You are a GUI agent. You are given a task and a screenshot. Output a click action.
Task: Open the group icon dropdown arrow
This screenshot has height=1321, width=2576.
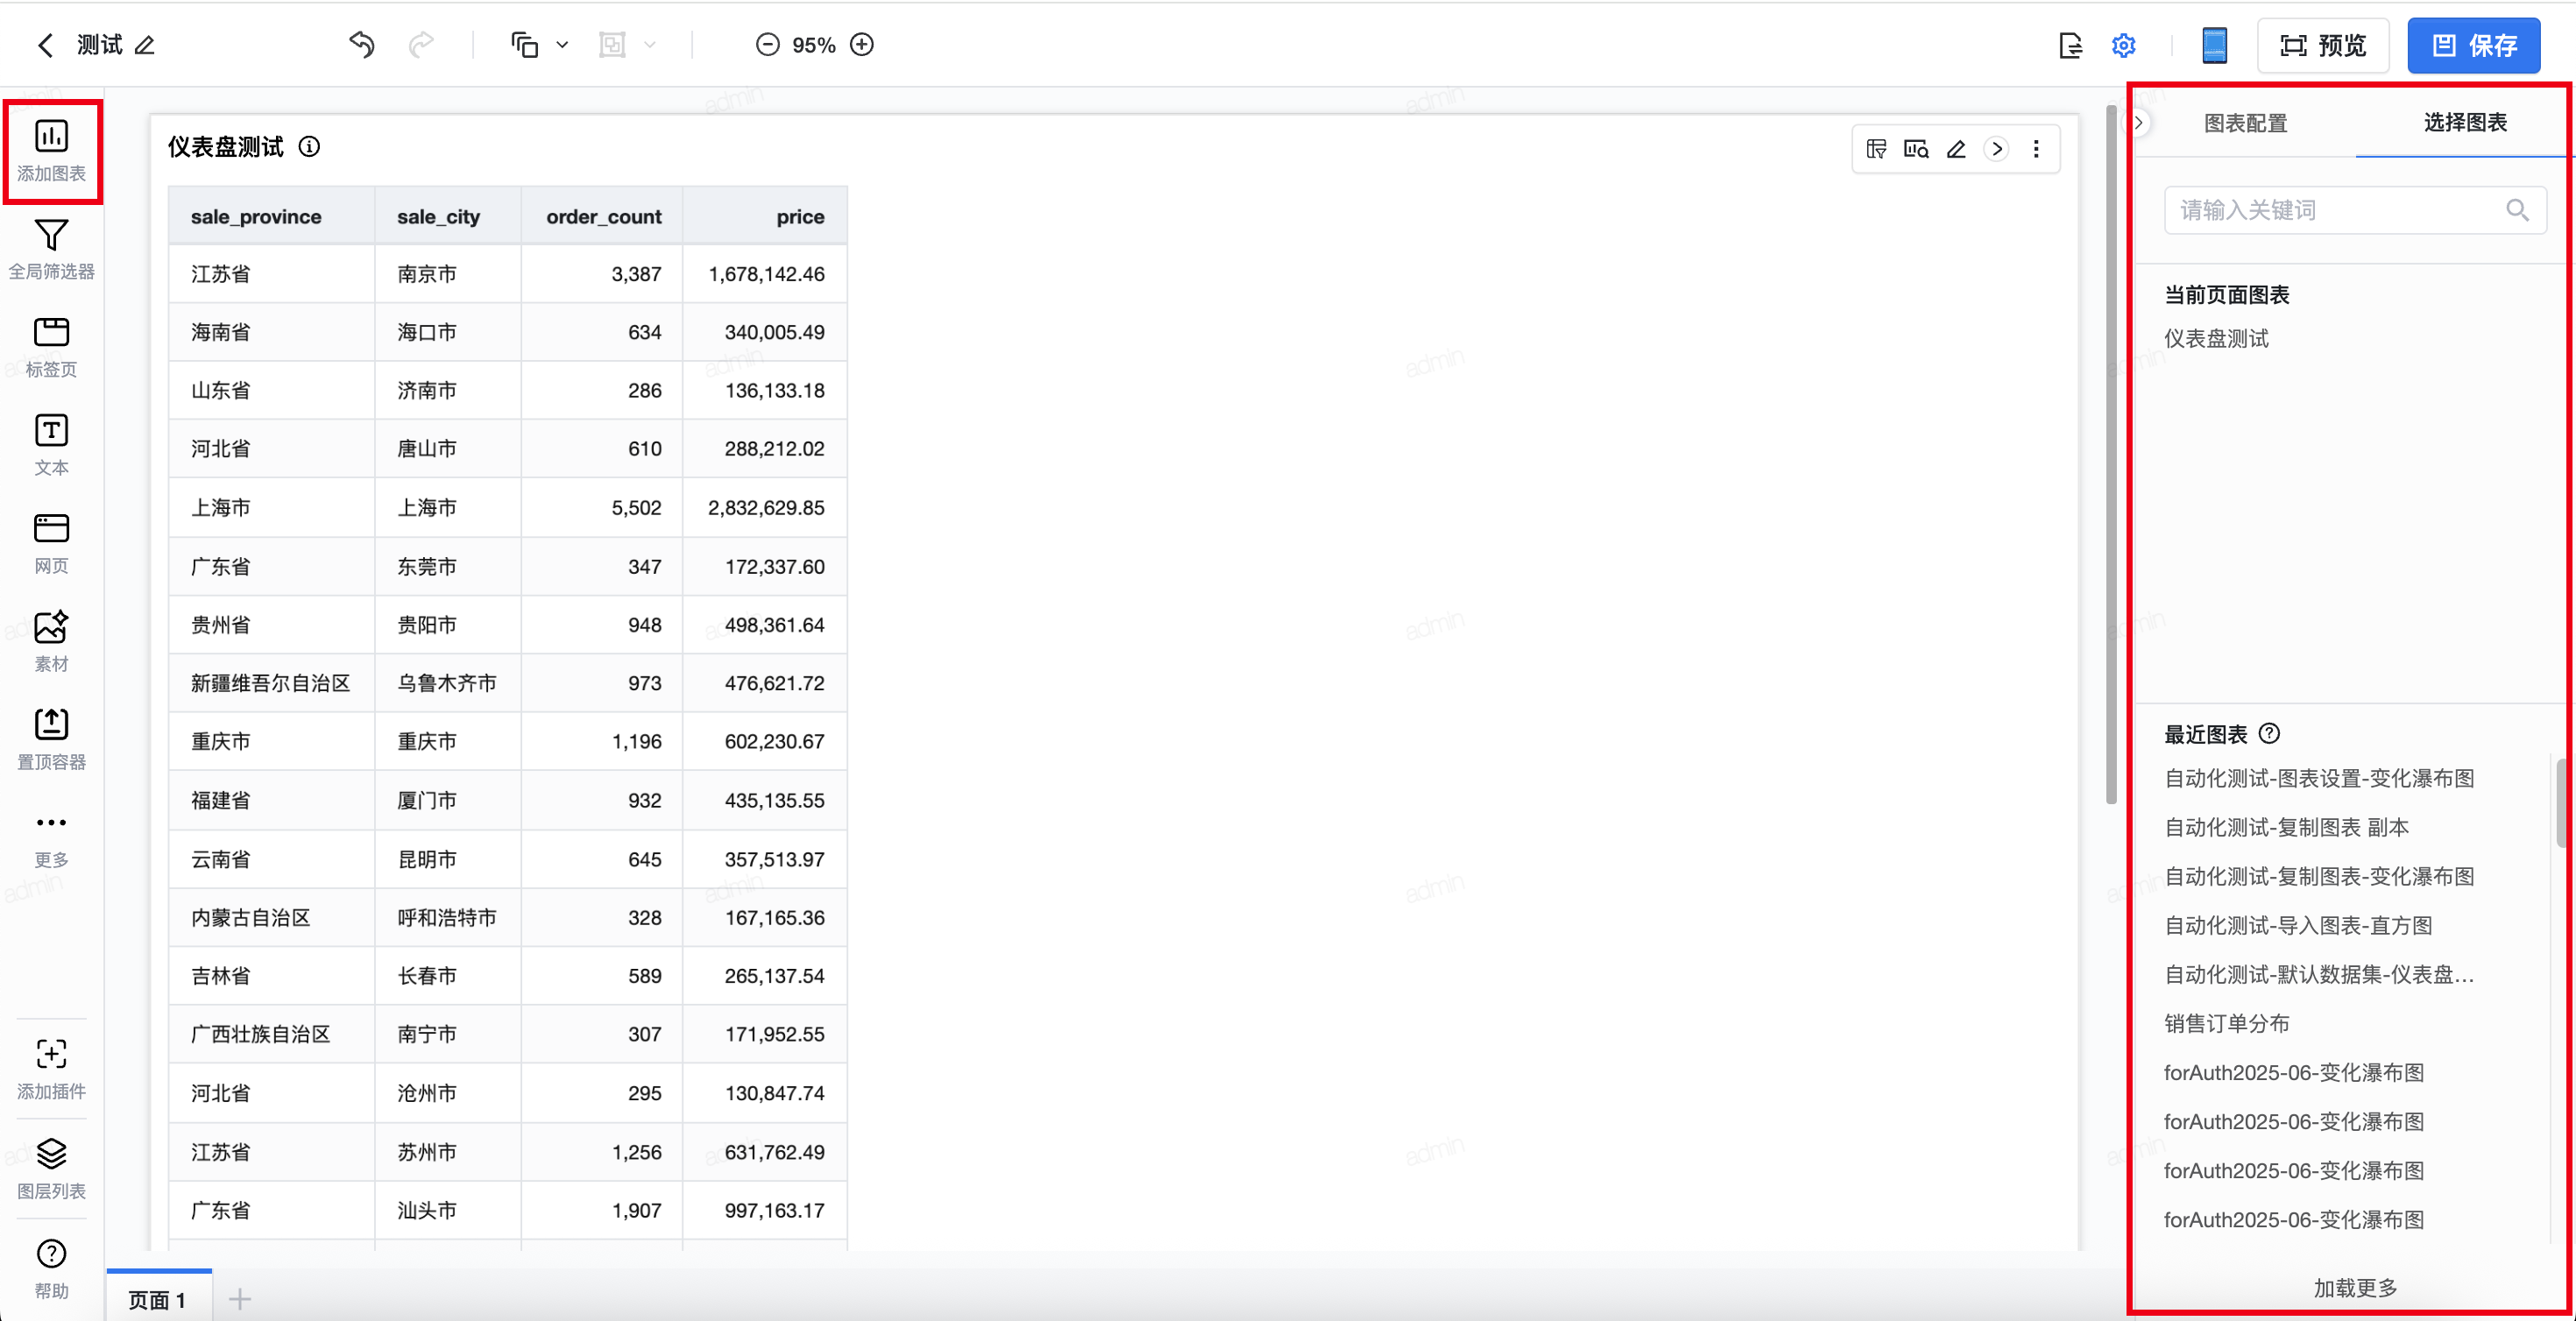[650, 45]
